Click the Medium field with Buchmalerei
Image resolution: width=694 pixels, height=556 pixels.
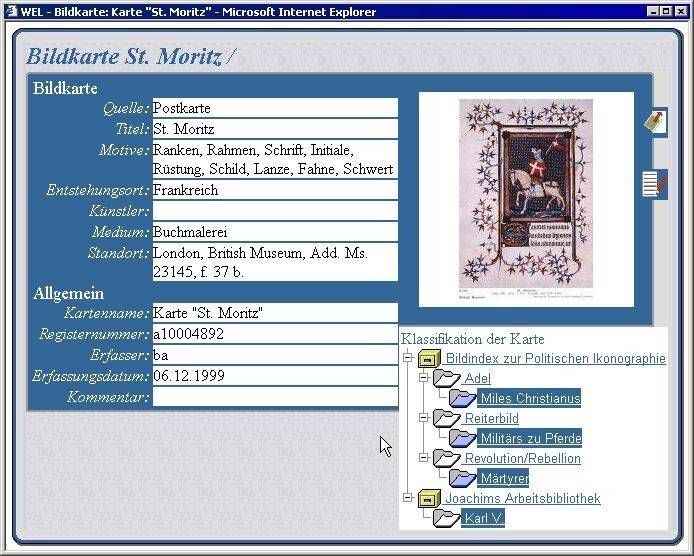click(x=275, y=232)
